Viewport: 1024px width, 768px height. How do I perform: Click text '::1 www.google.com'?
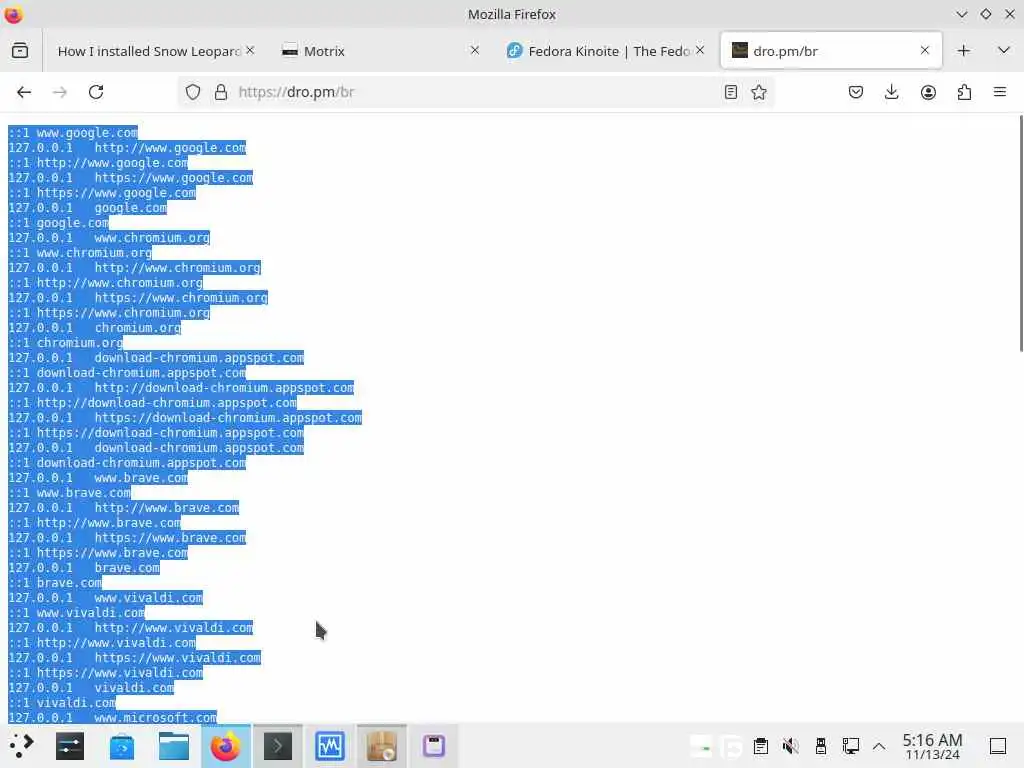[73, 133]
